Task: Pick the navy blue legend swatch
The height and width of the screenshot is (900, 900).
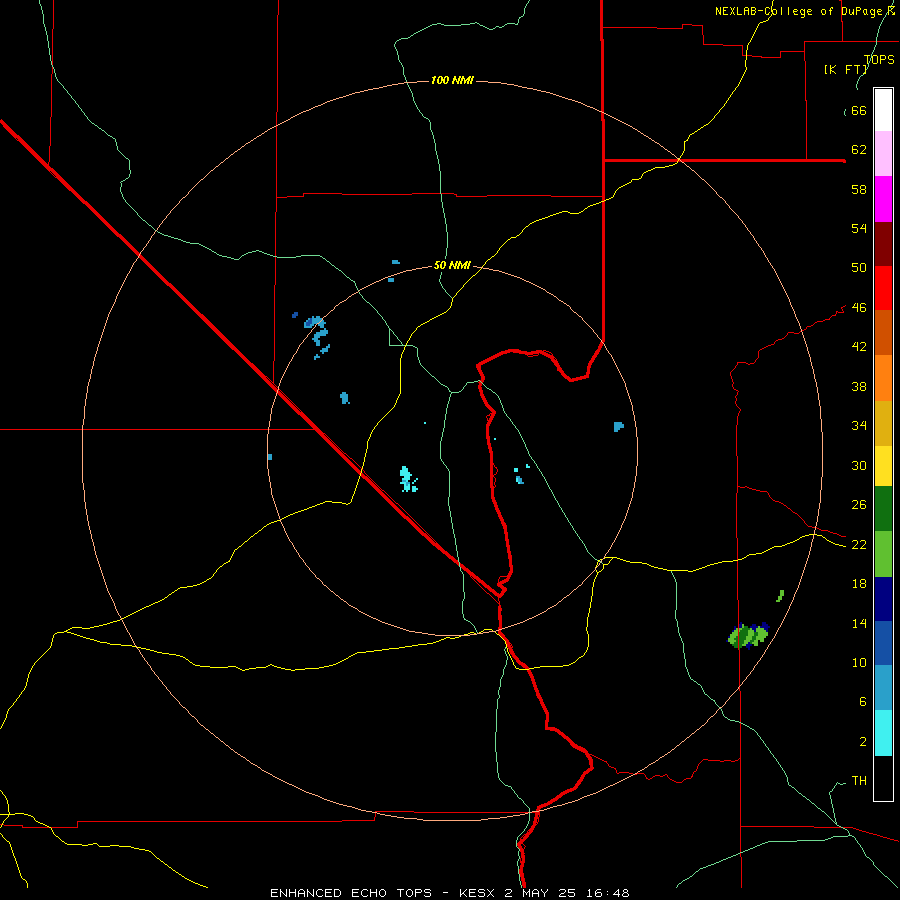Action: pos(883,599)
